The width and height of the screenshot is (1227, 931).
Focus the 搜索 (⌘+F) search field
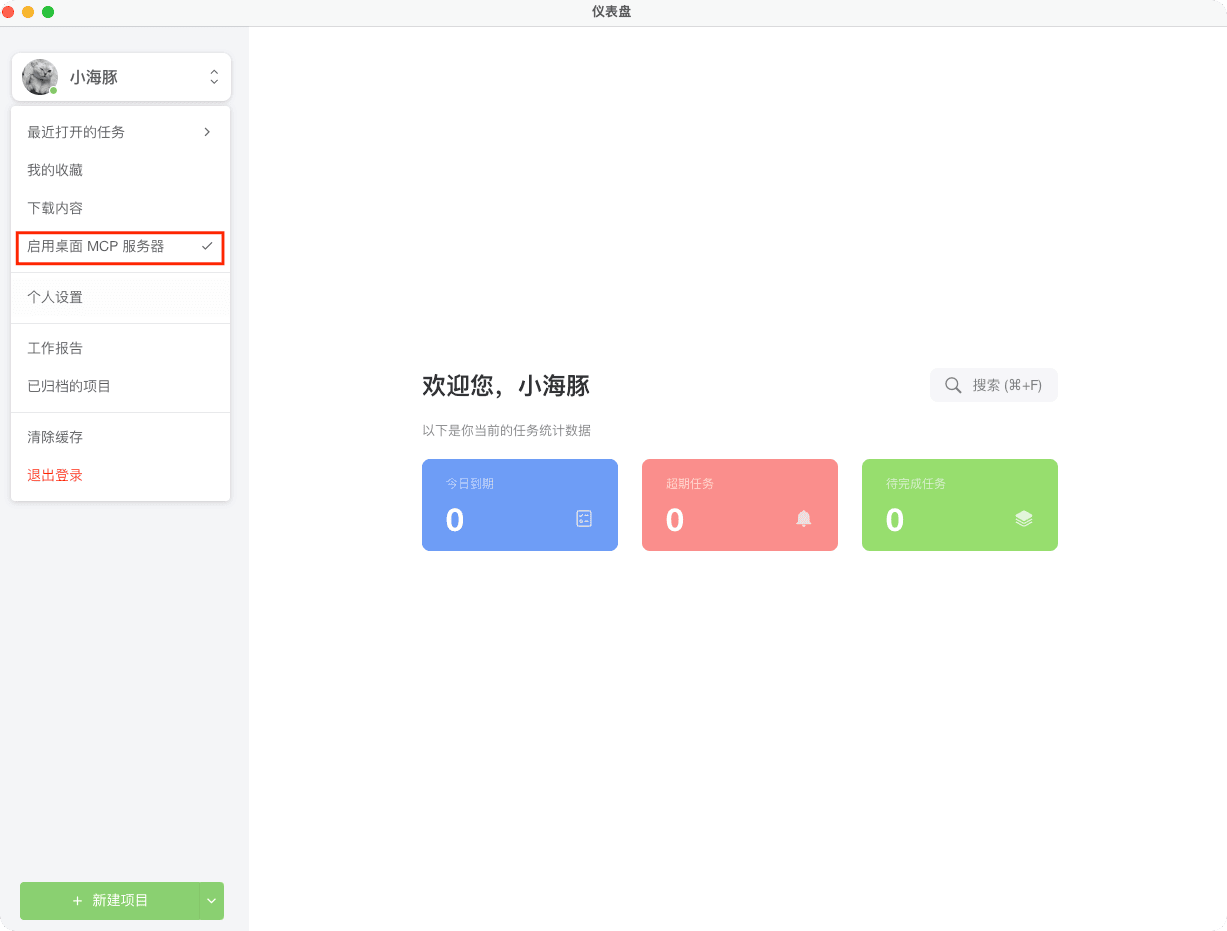(1007, 385)
